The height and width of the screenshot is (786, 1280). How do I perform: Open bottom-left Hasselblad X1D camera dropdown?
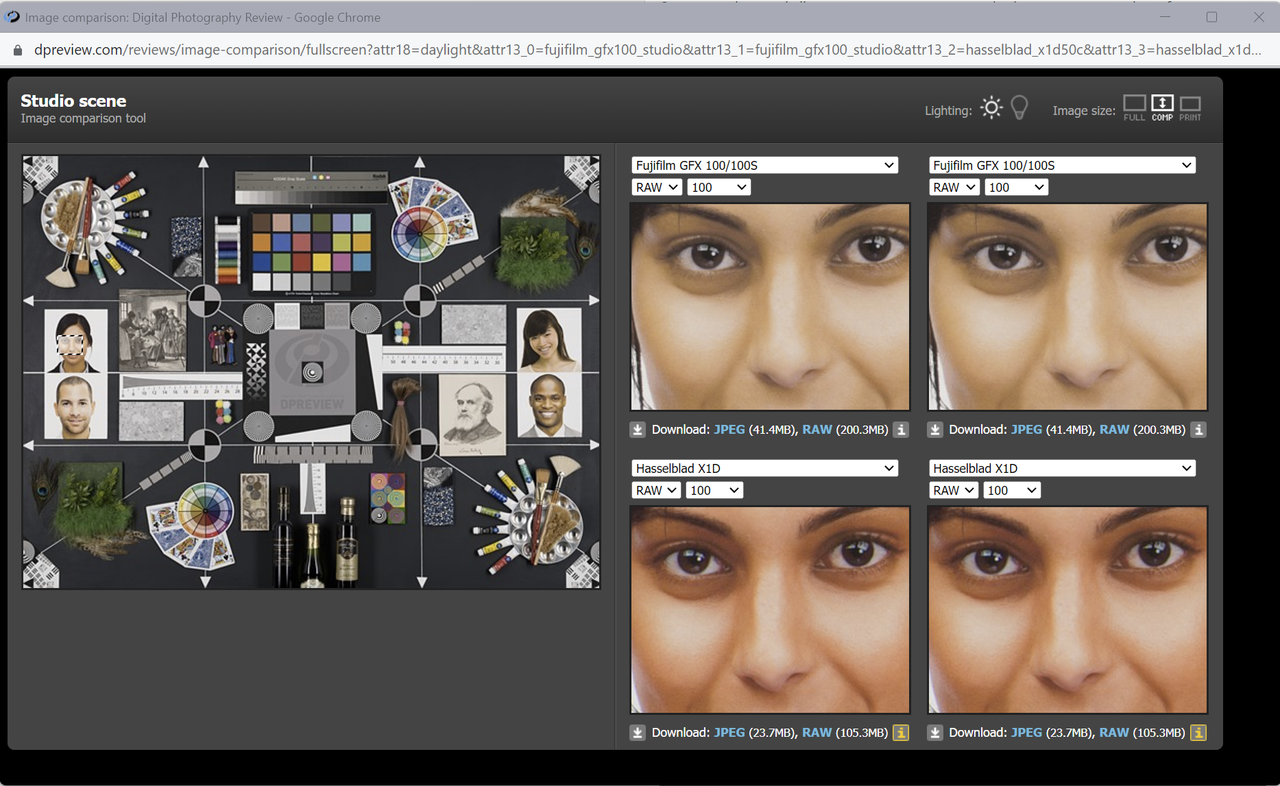765,468
